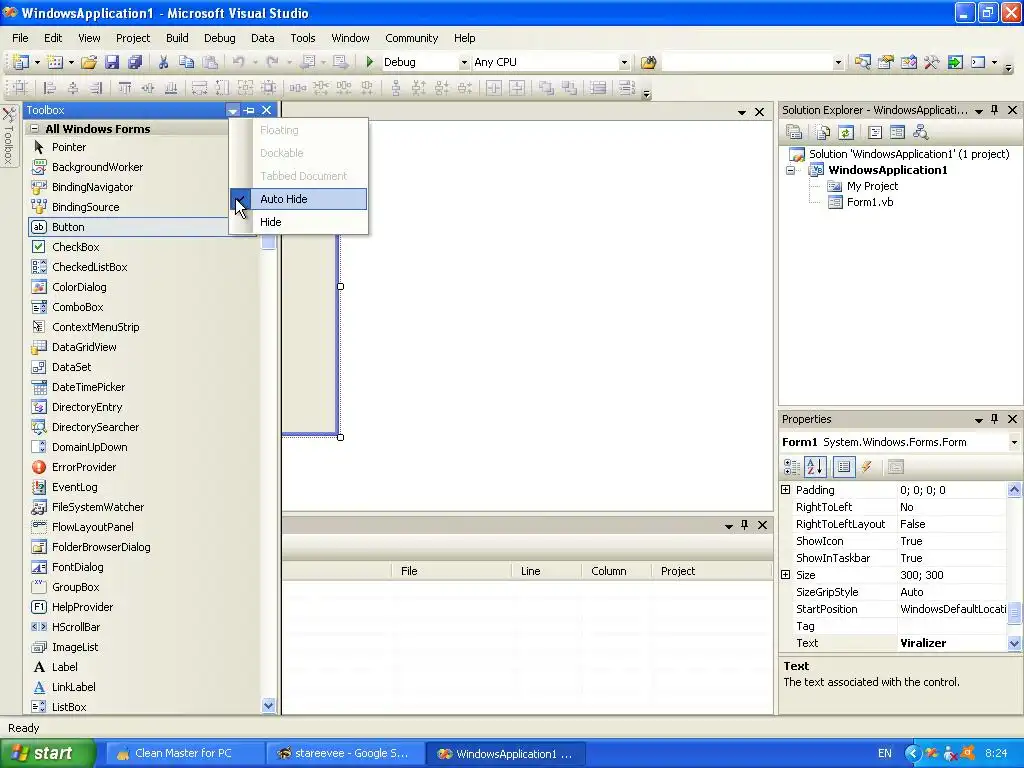The height and width of the screenshot is (768, 1024).
Task: Open the Project menu
Action: (x=133, y=38)
